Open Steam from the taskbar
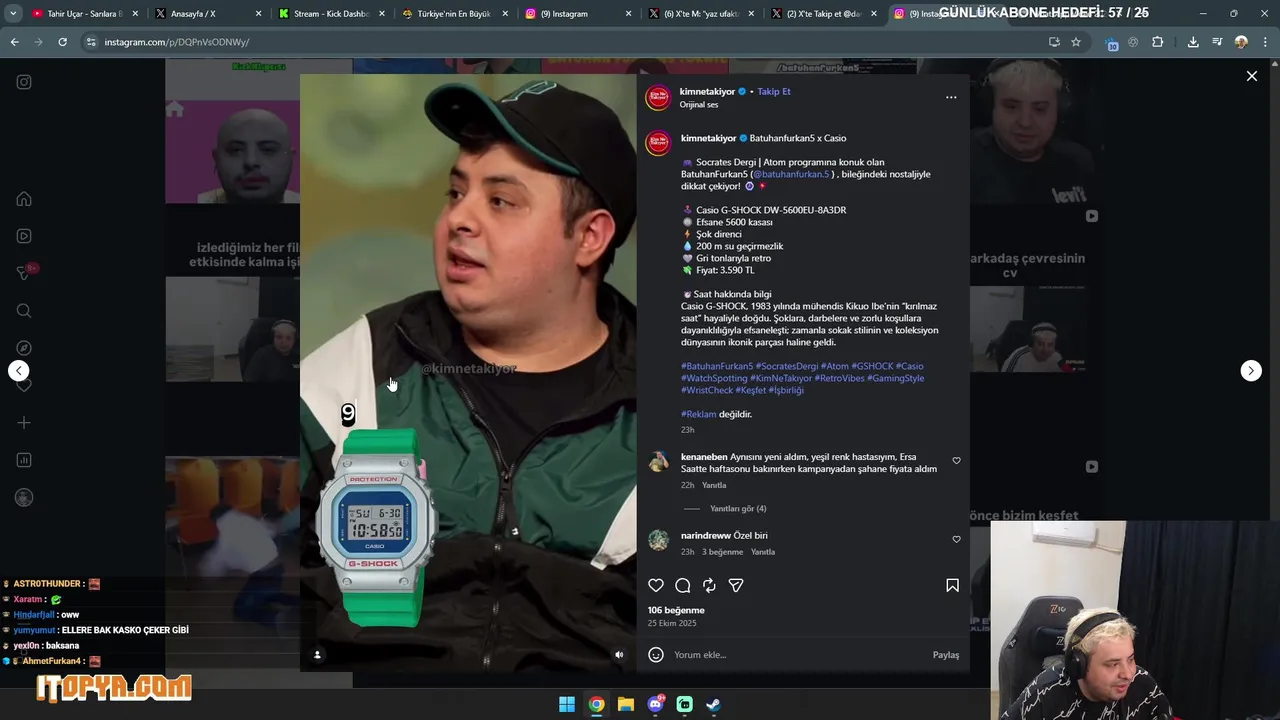Screen dimensions: 1280x720 click(714, 704)
